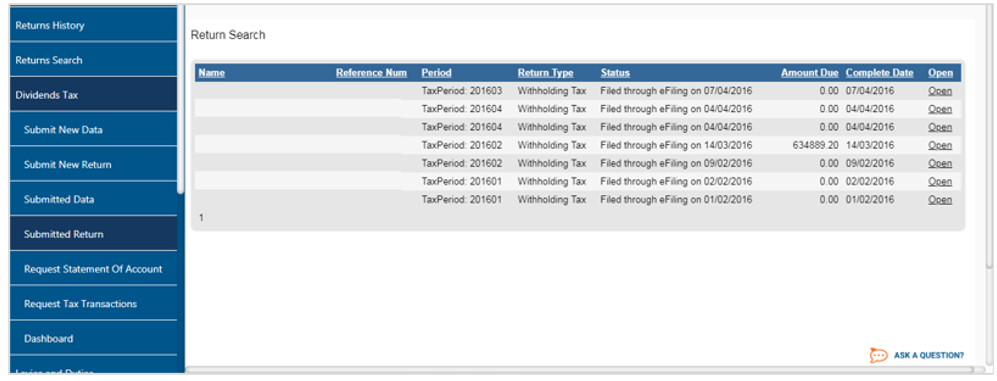Viewport: 997px width, 381px height.
Task: Open the Returns History menu item
Action: [x=93, y=25]
